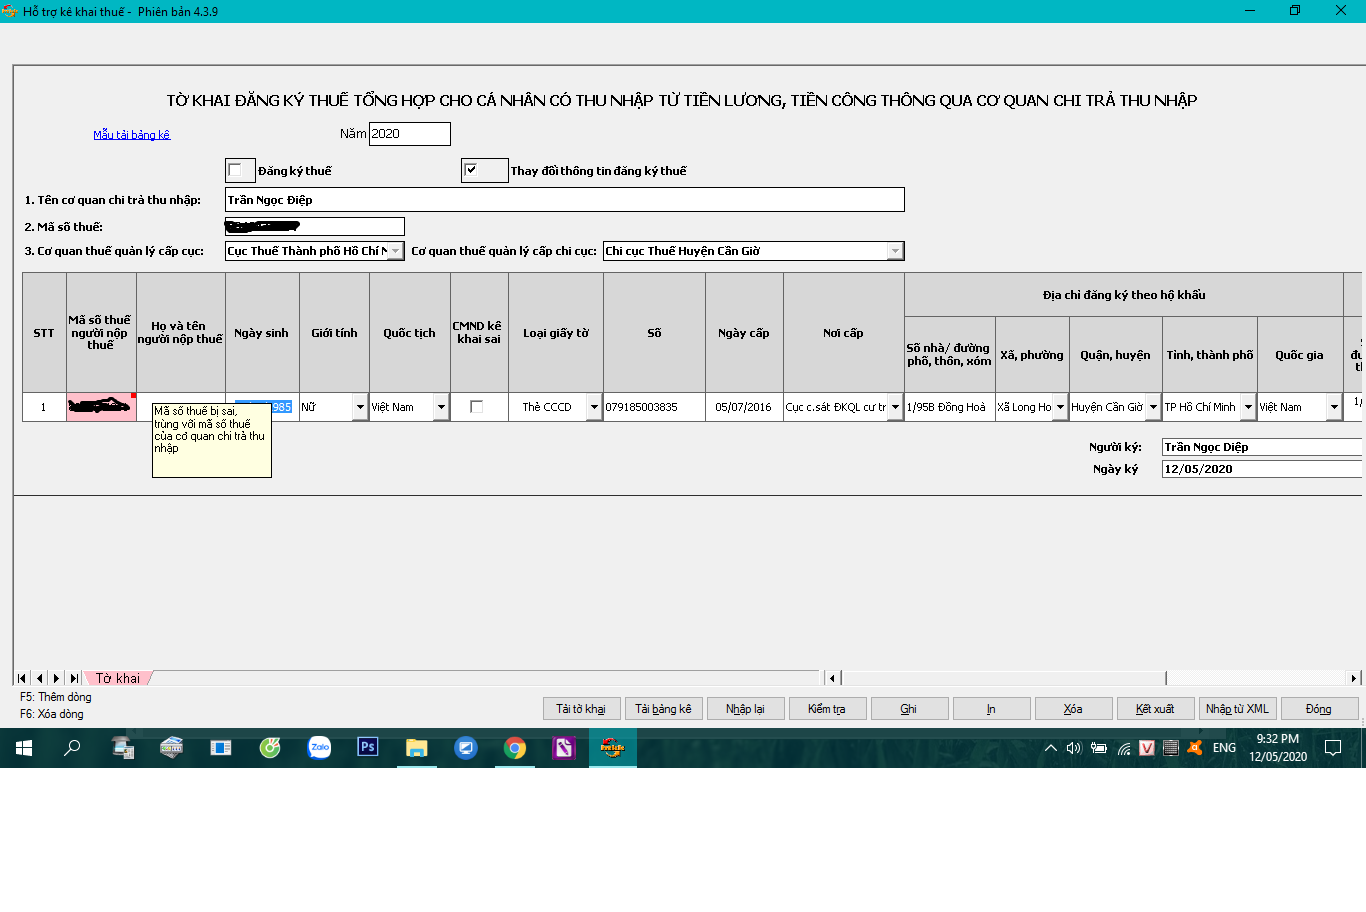This screenshot has height=912, width=1366.
Task: Click the Kiểm tra button
Action: pos(826,709)
